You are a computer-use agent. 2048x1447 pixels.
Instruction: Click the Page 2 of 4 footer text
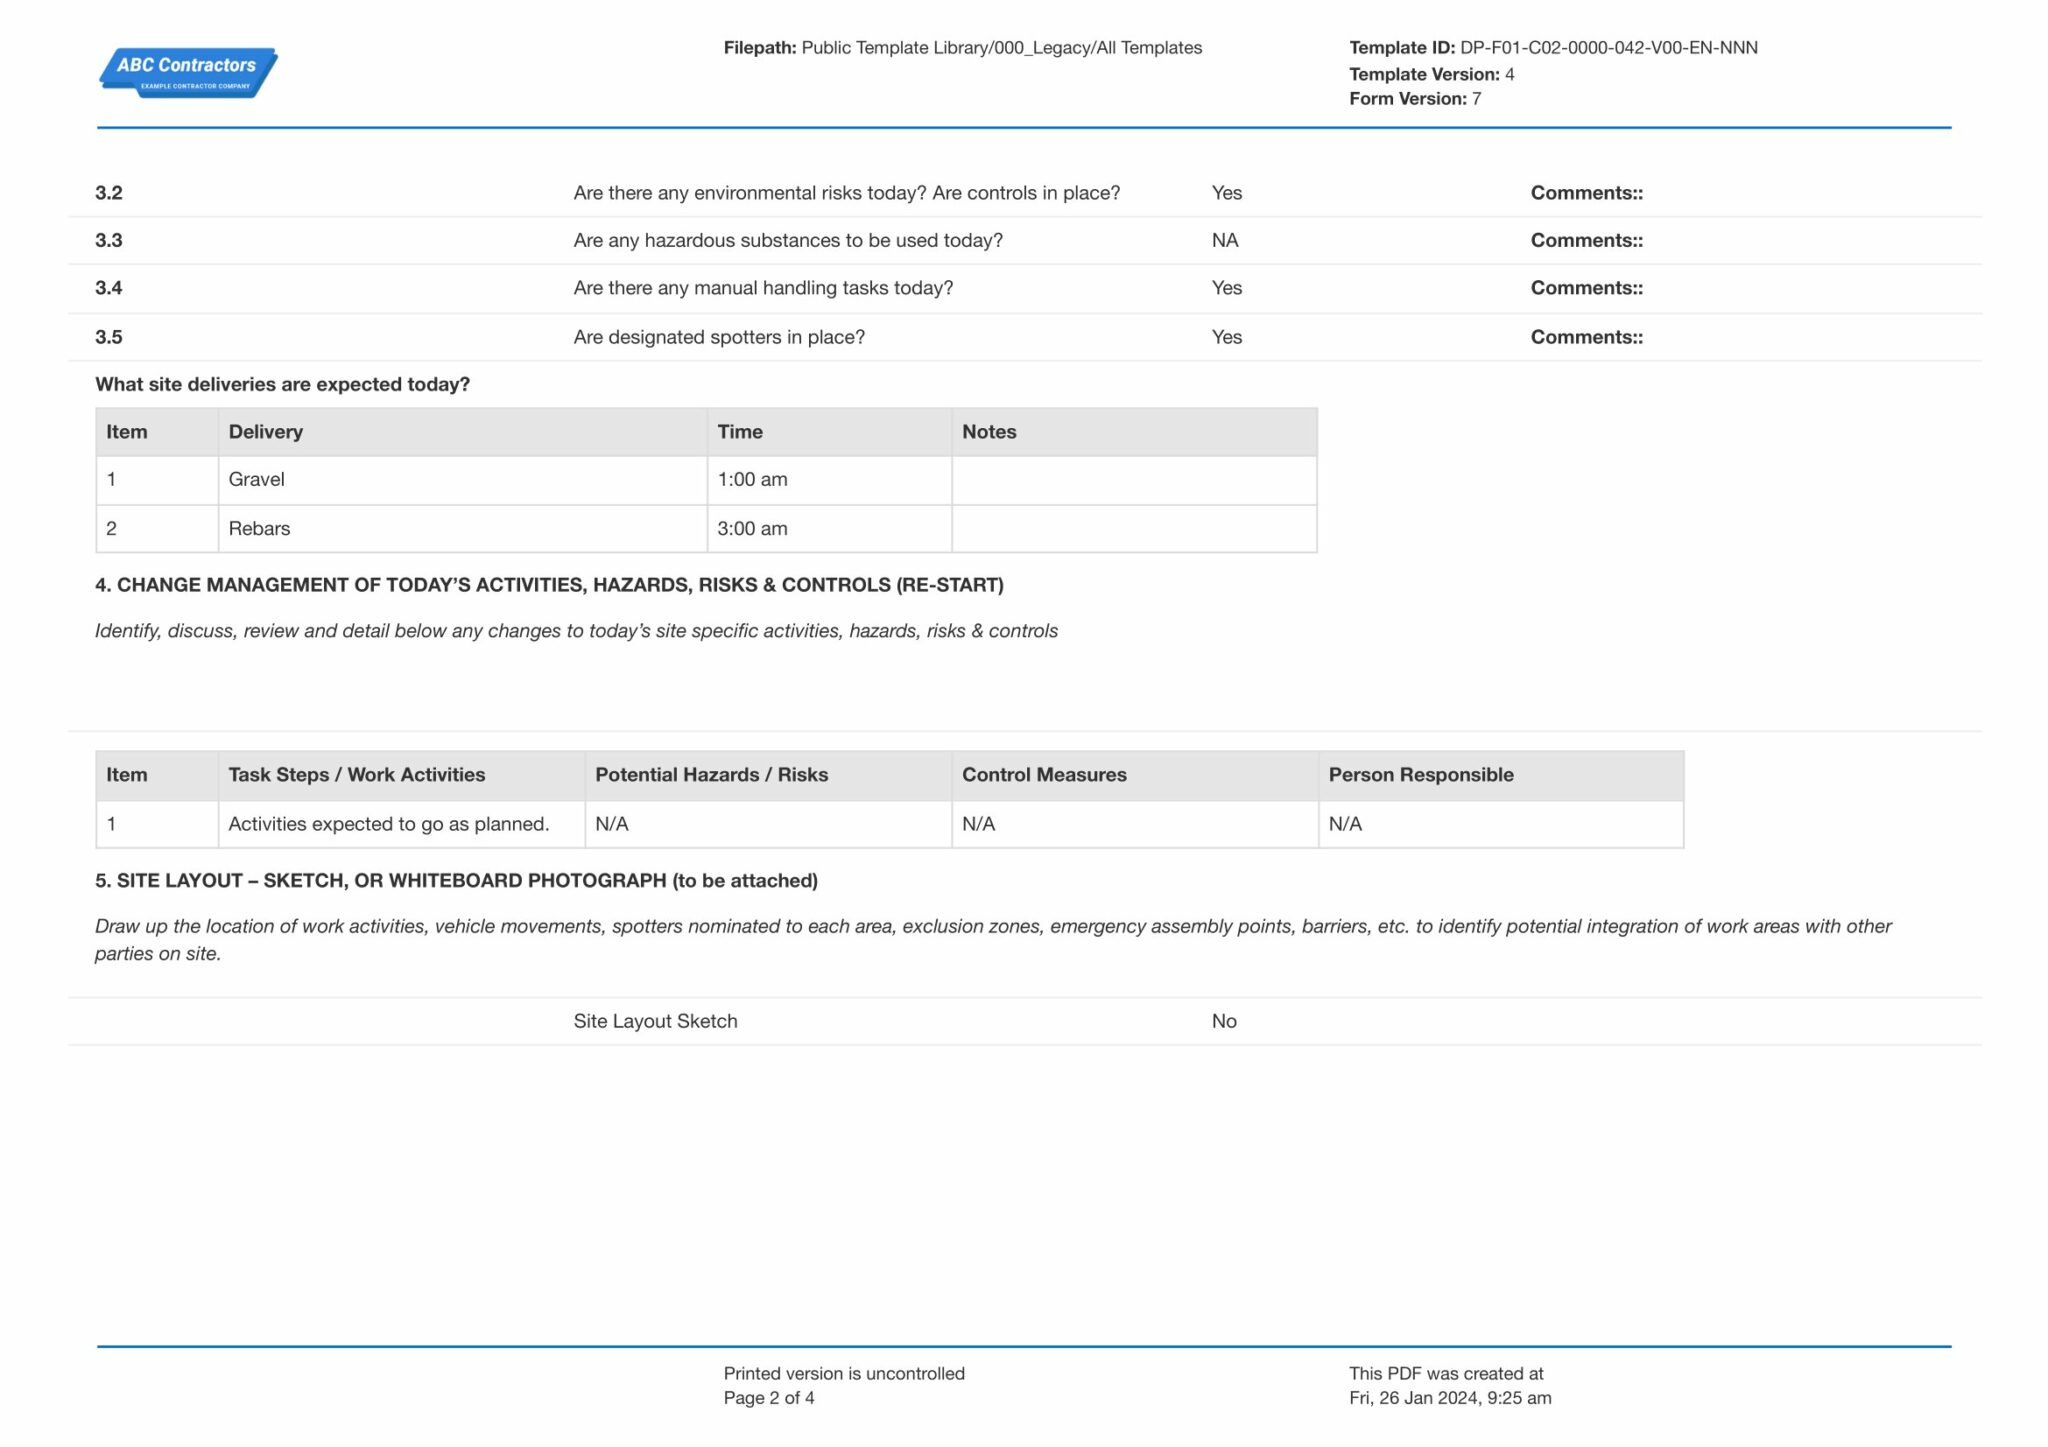768,1399
